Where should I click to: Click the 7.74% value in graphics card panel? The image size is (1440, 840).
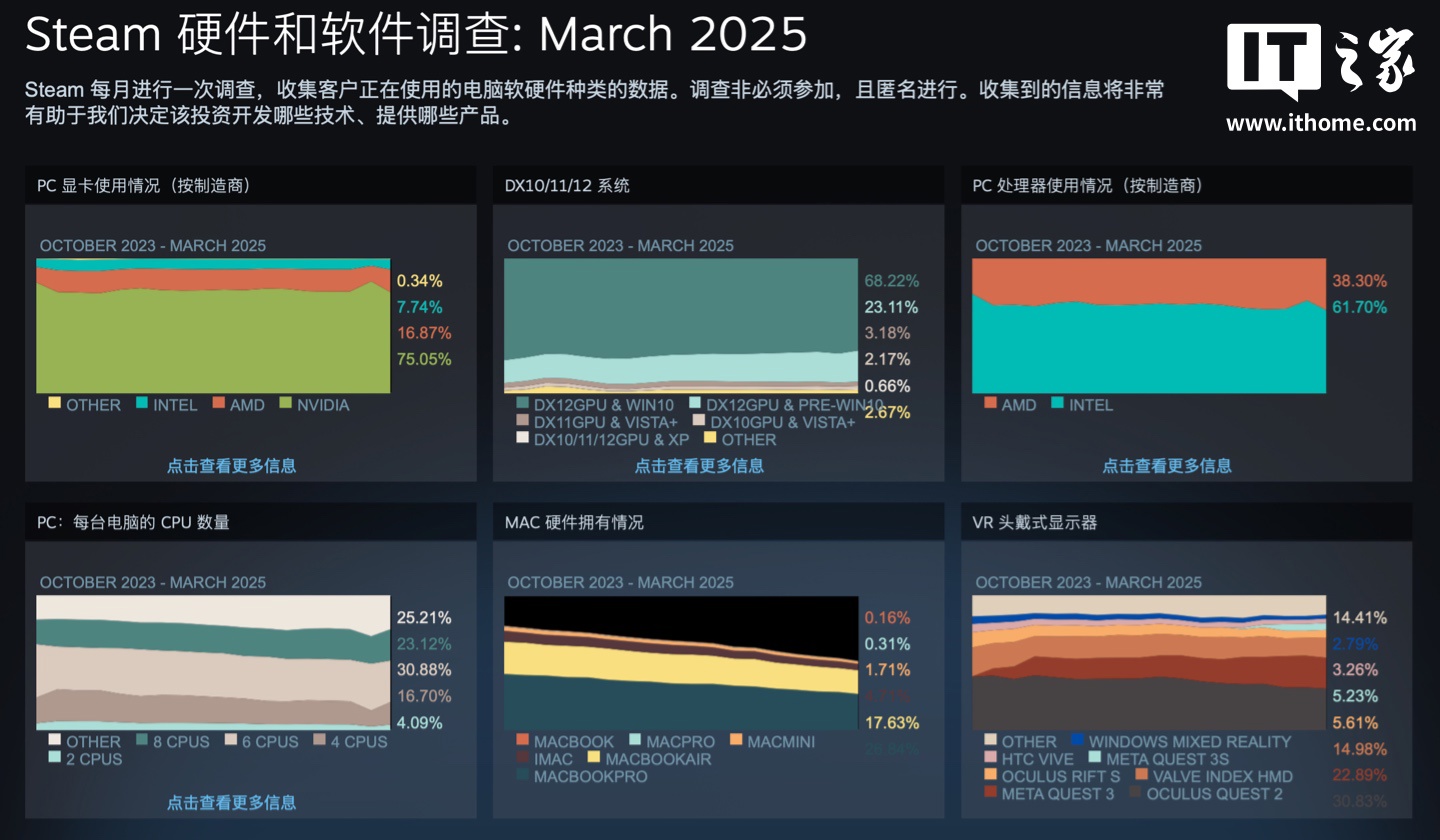[419, 307]
